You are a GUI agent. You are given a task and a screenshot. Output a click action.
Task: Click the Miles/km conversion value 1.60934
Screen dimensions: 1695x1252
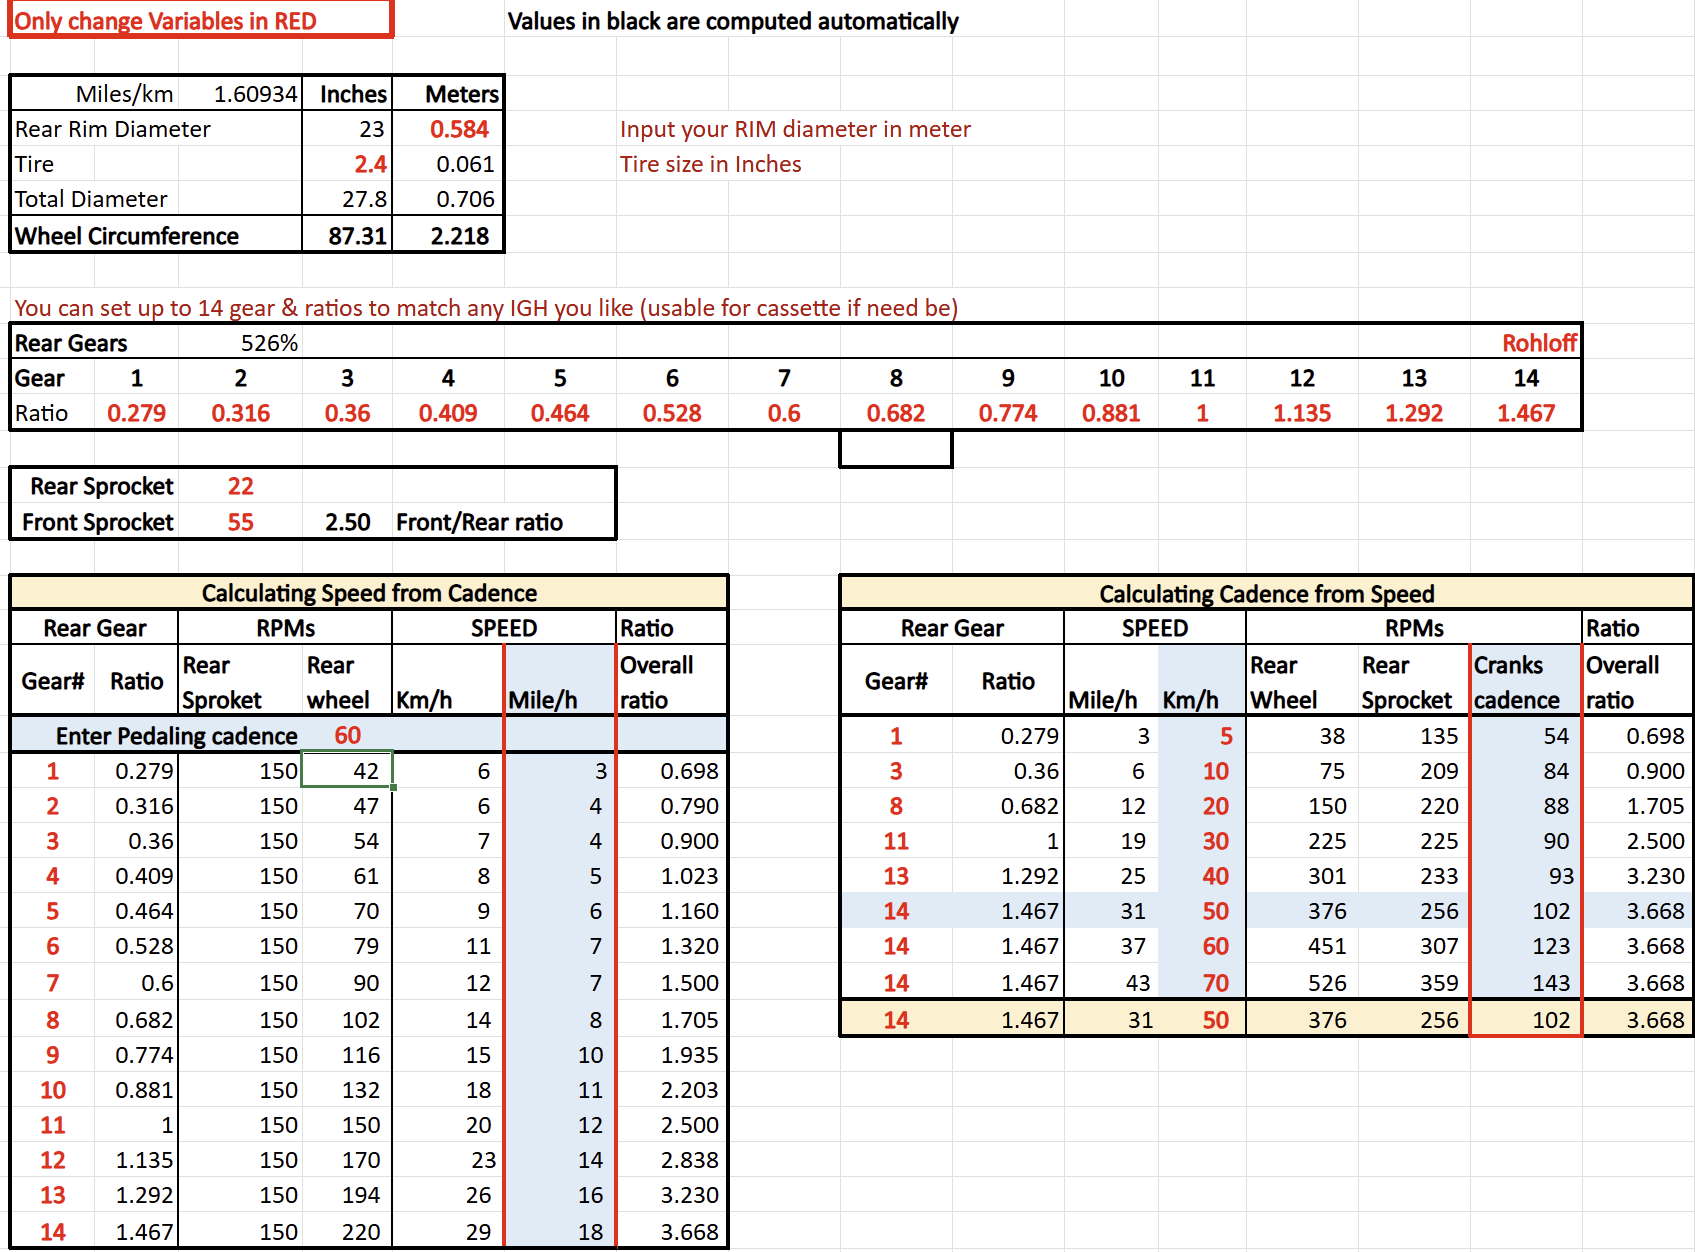tap(255, 94)
